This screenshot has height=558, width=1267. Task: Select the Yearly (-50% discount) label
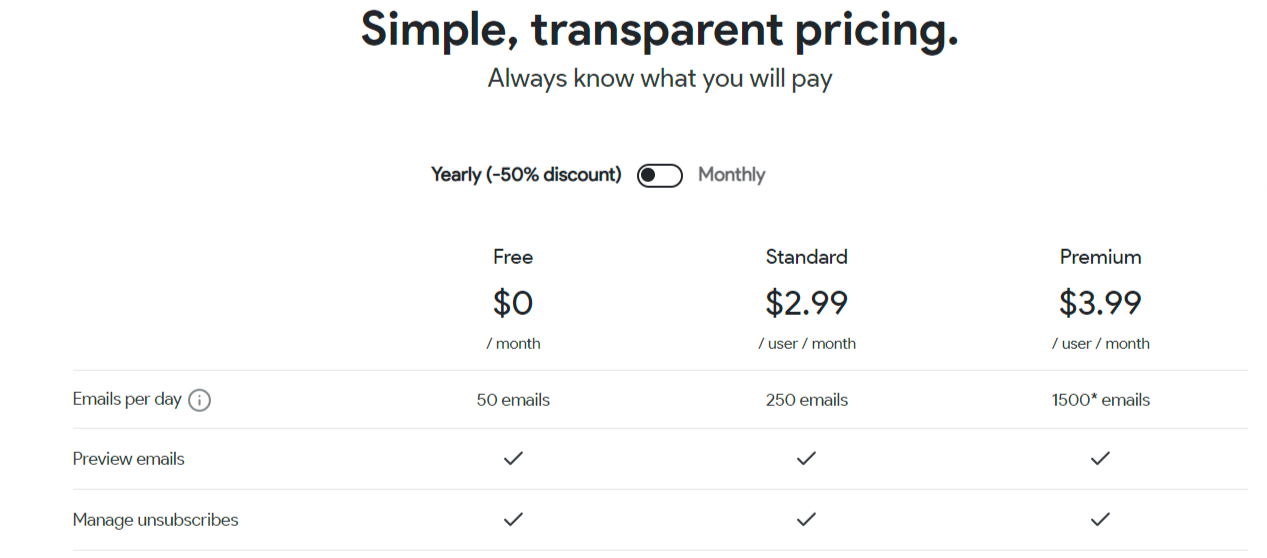pyautogui.click(x=526, y=175)
